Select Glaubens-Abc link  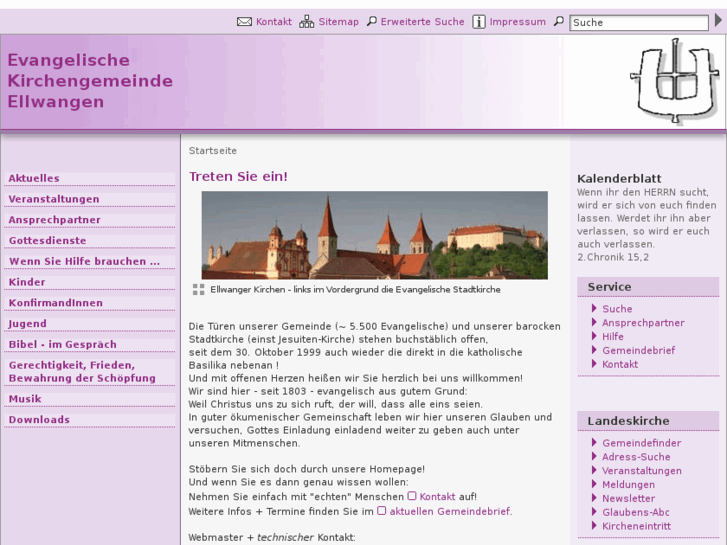click(x=635, y=512)
